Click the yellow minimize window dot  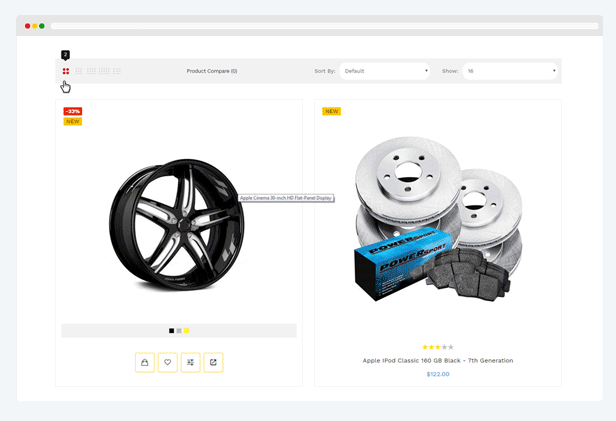35,26
